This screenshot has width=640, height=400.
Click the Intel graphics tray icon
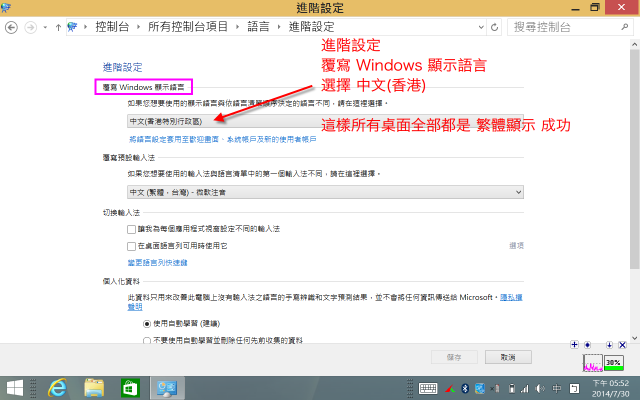click(480, 388)
